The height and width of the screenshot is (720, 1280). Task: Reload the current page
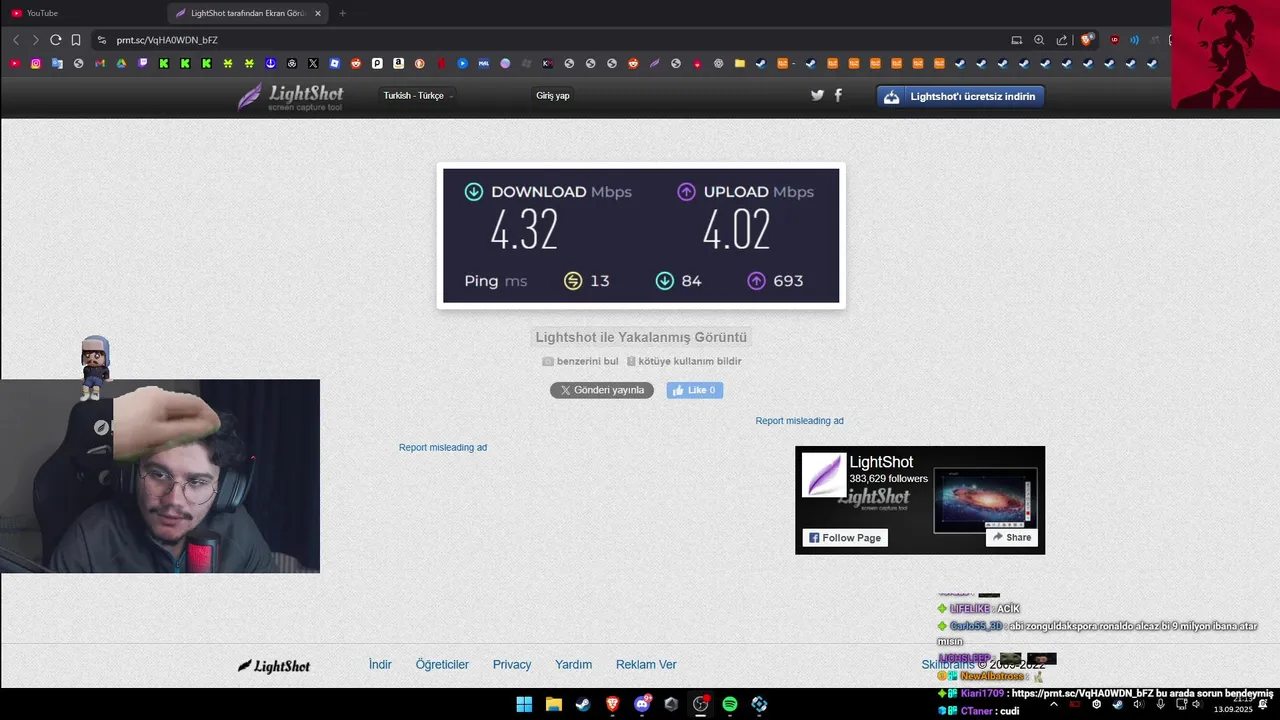56,40
